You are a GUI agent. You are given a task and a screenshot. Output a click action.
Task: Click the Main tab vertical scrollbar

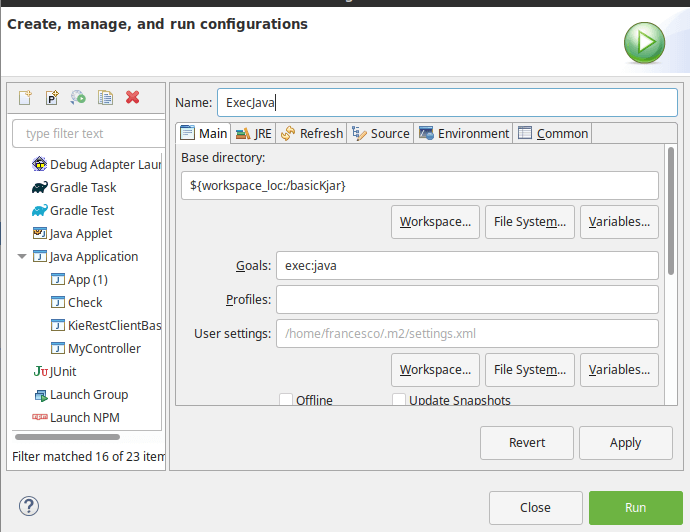pos(671,211)
